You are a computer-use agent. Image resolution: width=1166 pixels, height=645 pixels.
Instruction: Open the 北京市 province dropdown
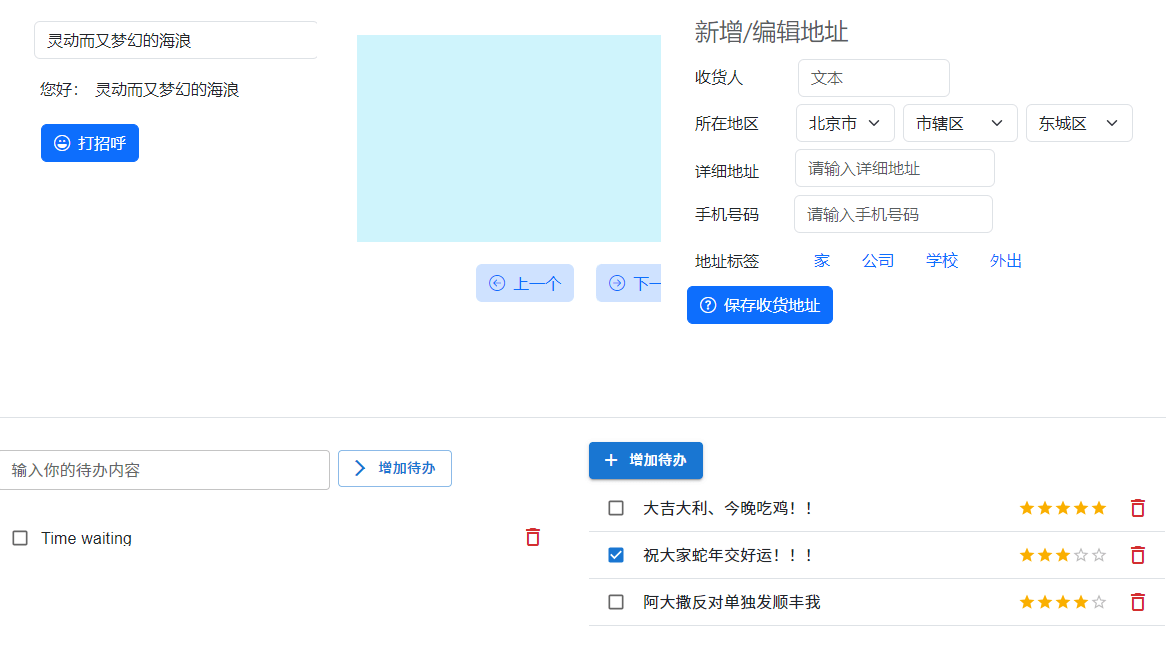coord(845,122)
